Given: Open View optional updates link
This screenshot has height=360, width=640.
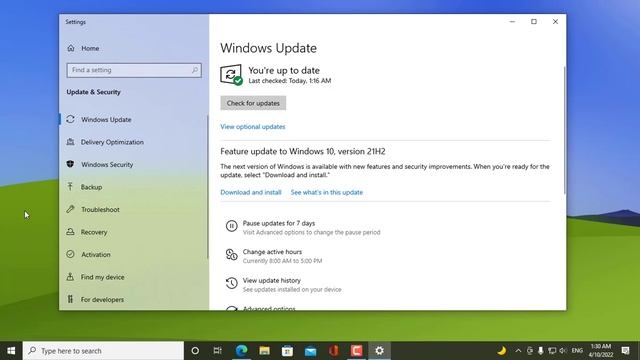Looking at the screenshot, I should point(253,127).
